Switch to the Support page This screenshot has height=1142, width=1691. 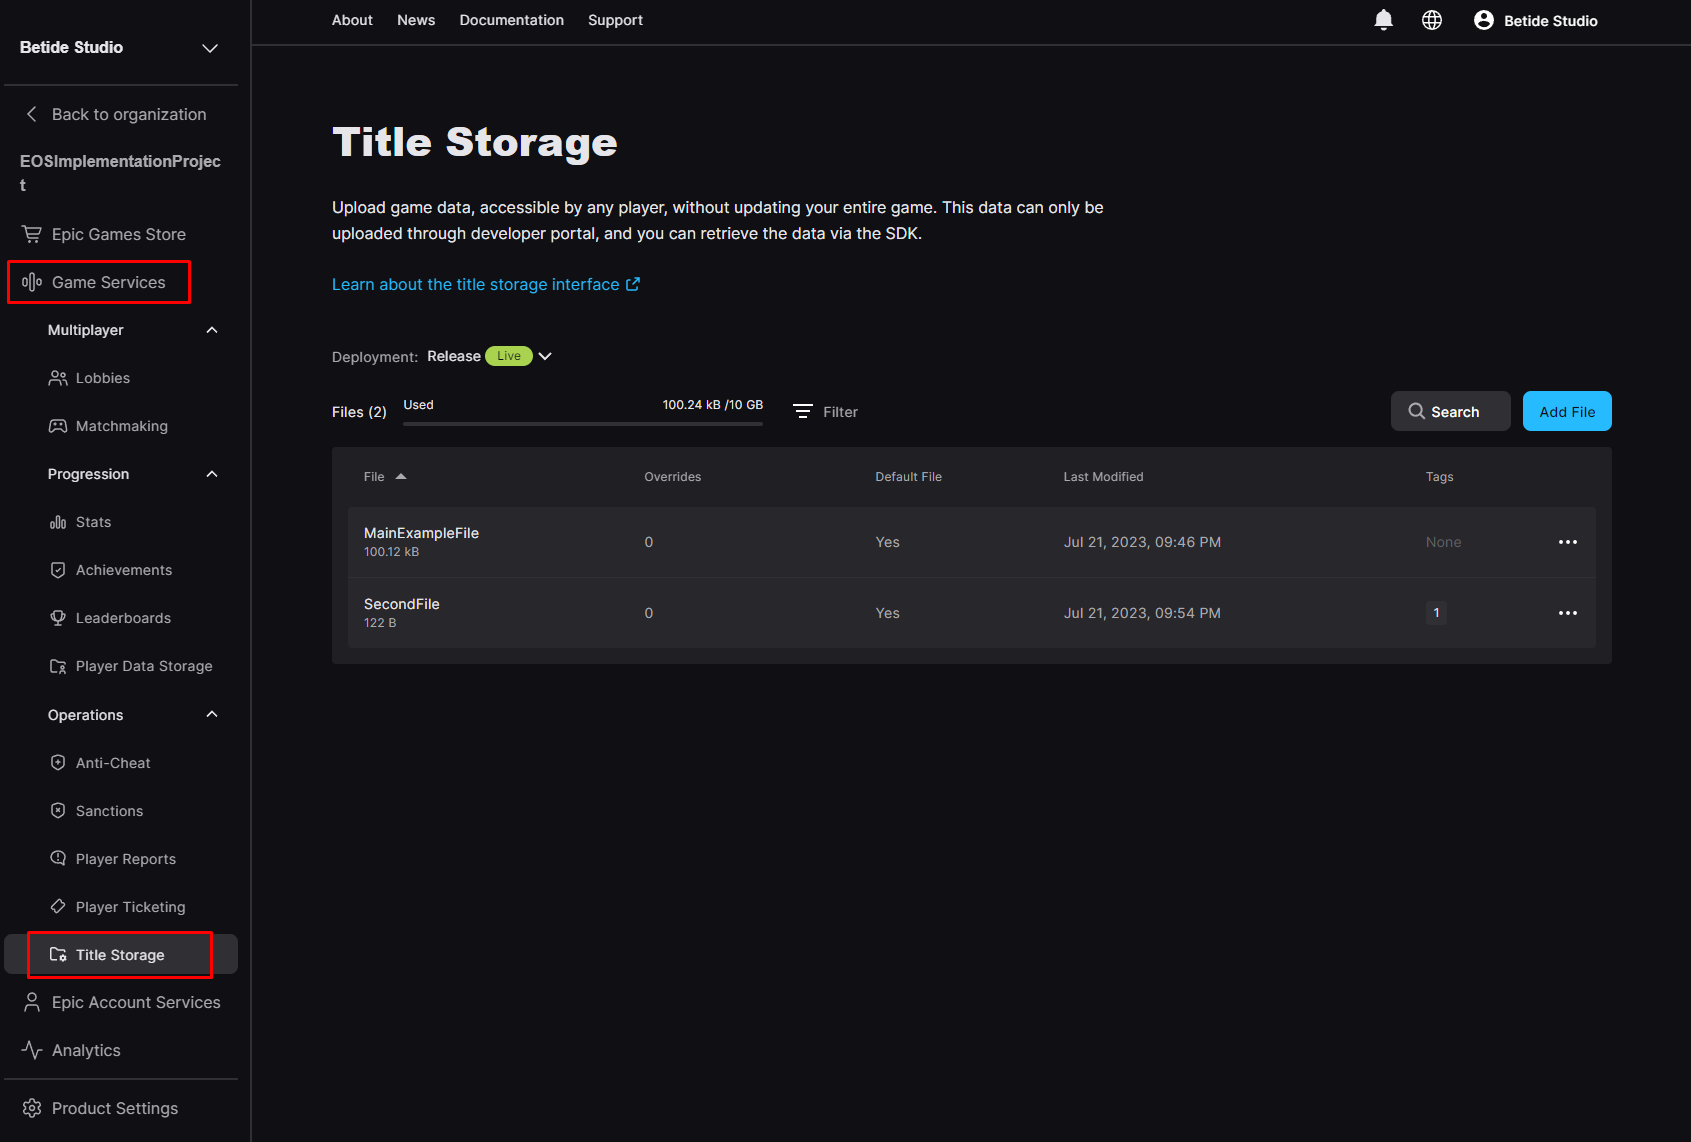615,20
